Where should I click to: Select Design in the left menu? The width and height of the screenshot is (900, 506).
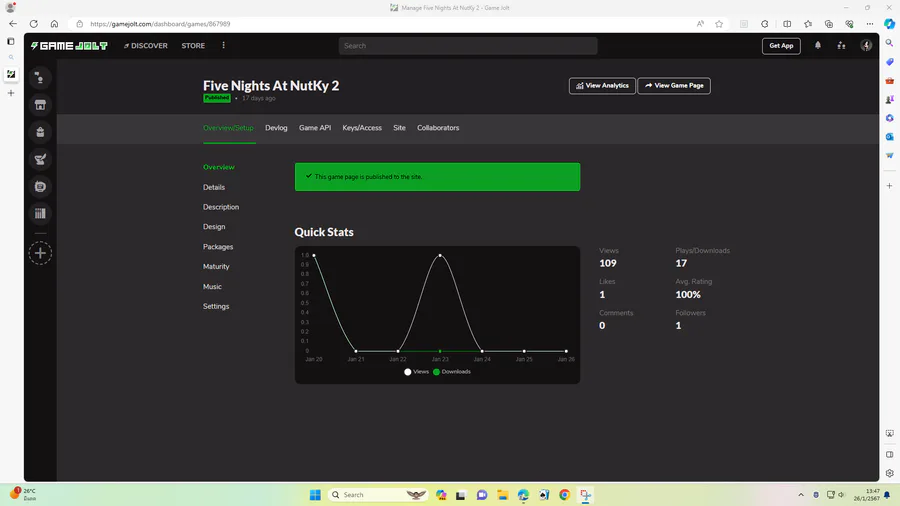(214, 227)
